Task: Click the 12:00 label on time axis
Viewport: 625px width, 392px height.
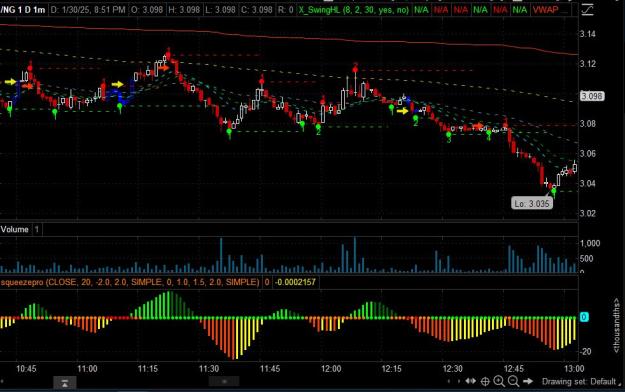Action: coord(331,368)
